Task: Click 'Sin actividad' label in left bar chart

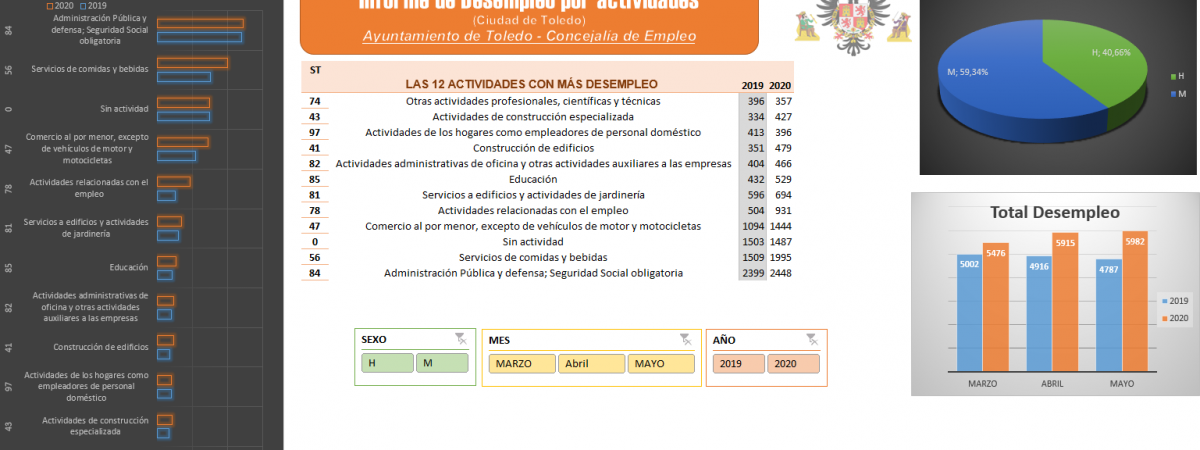Action: pyautogui.click(x=124, y=108)
